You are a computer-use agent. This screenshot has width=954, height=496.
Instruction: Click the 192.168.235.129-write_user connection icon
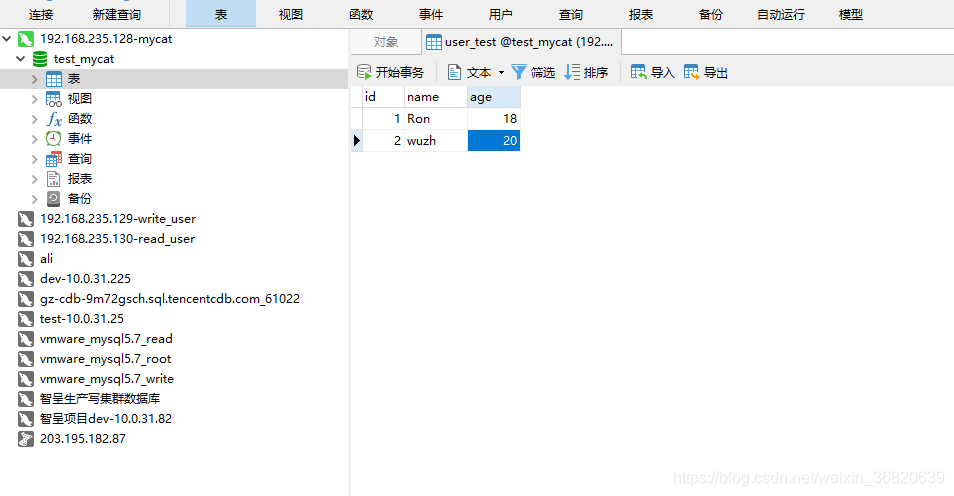26,219
